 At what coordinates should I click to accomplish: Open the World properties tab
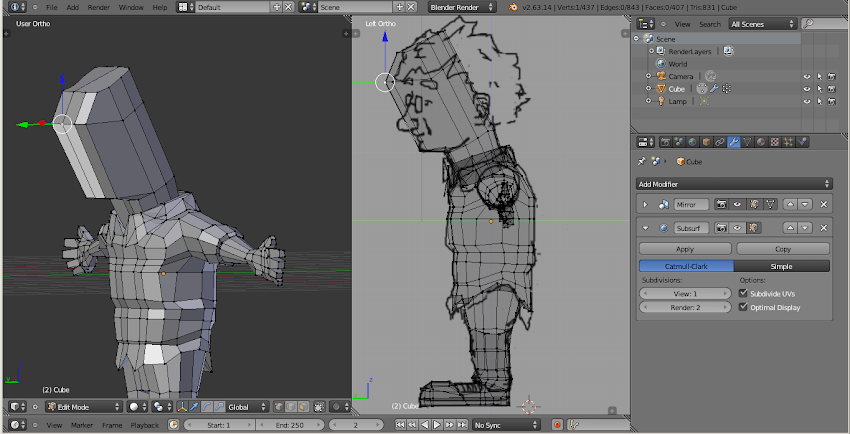tap(692, 142)
